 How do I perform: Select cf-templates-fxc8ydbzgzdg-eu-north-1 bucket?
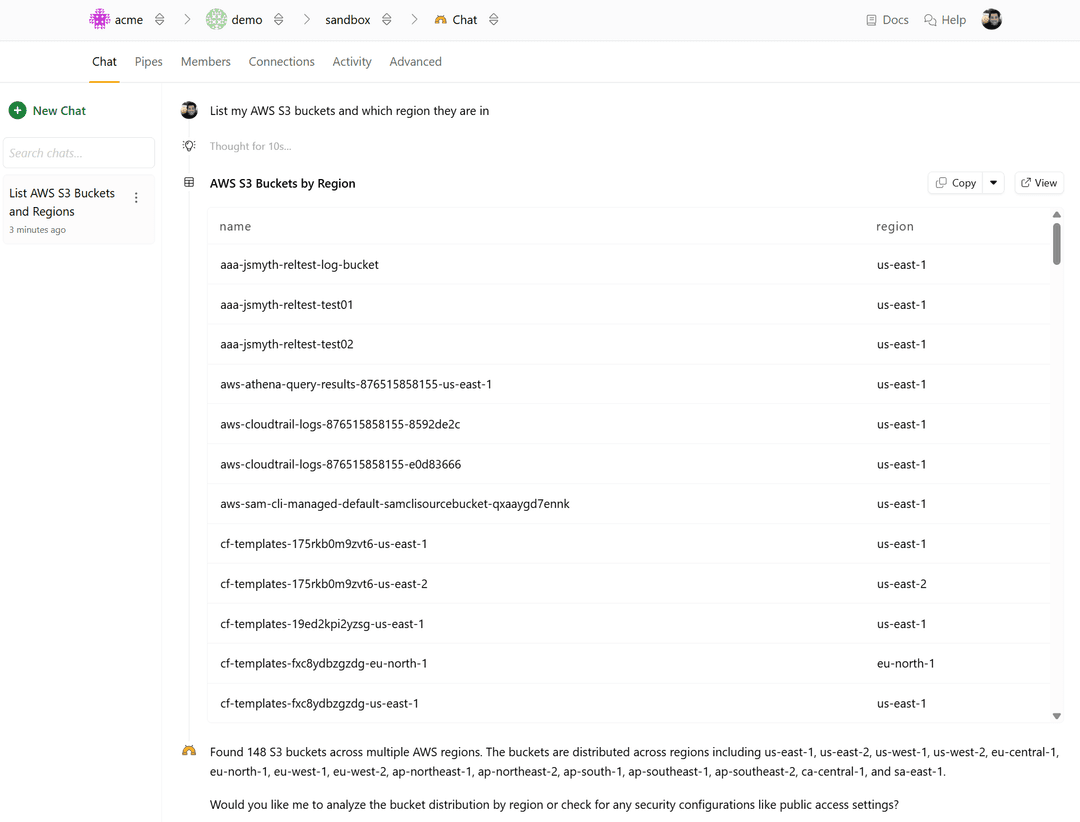pos(324,664)
